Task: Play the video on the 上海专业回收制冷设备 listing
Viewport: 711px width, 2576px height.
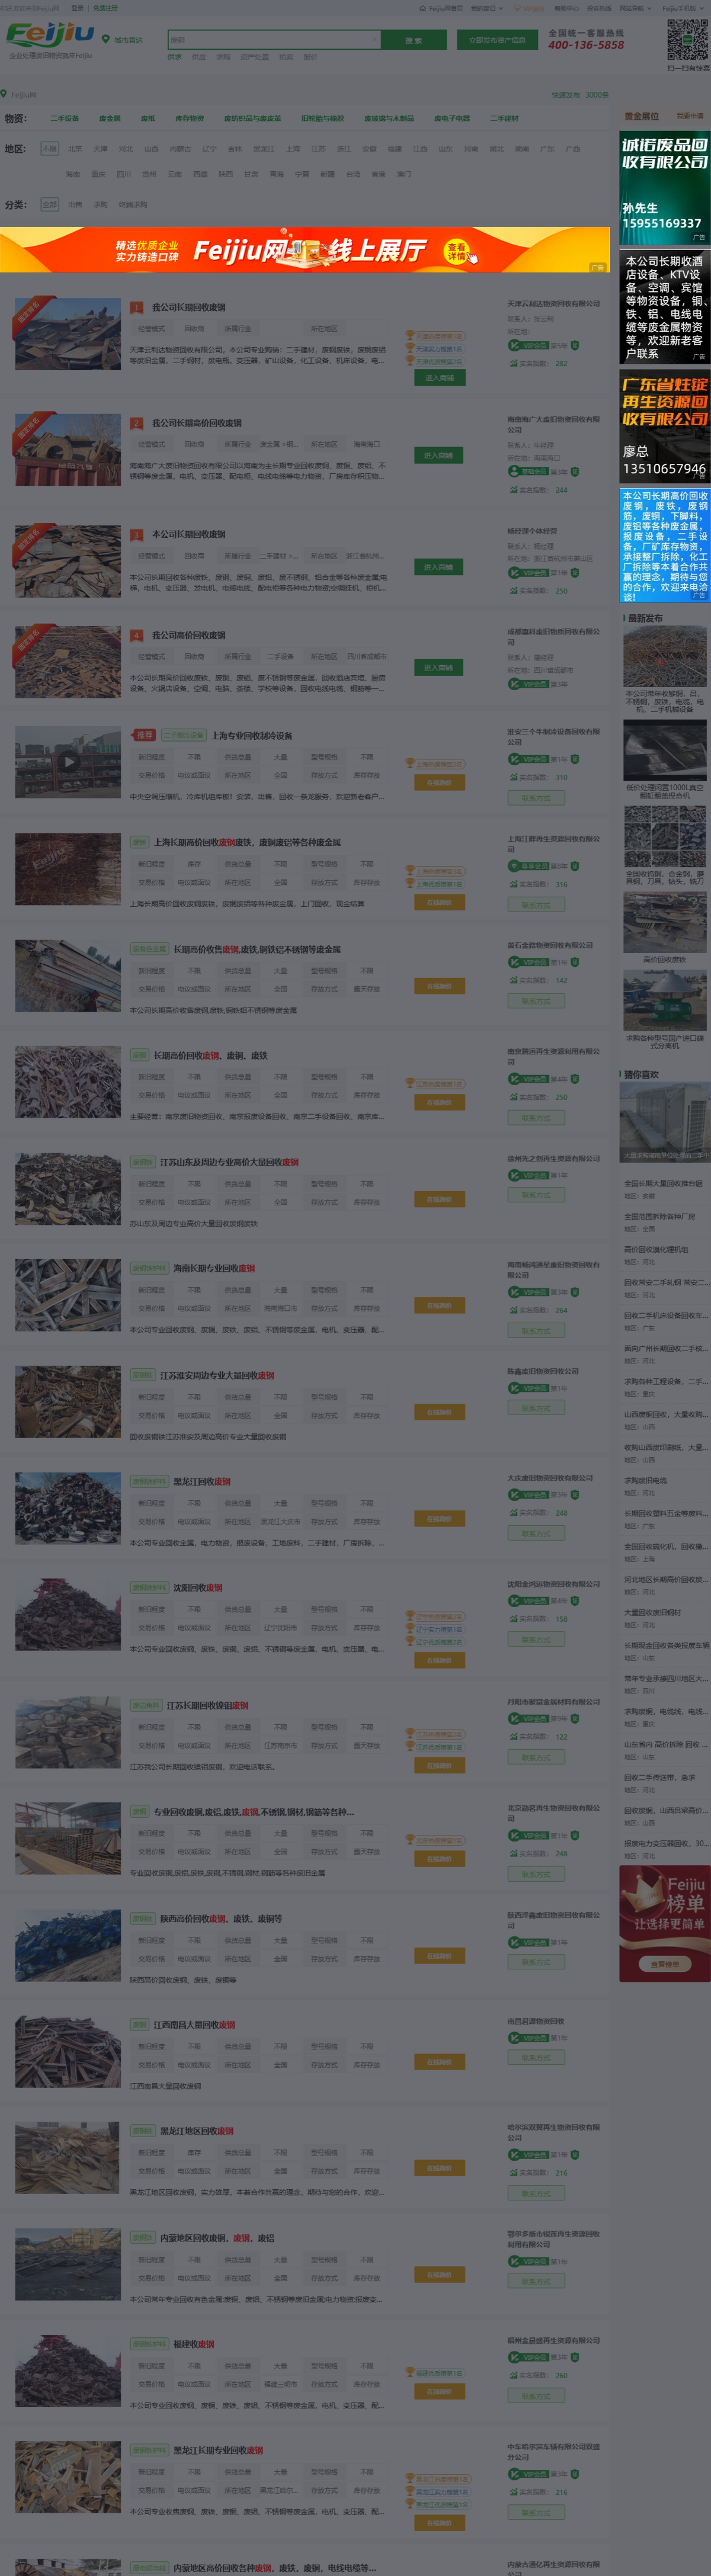Action: coord(68,762)
